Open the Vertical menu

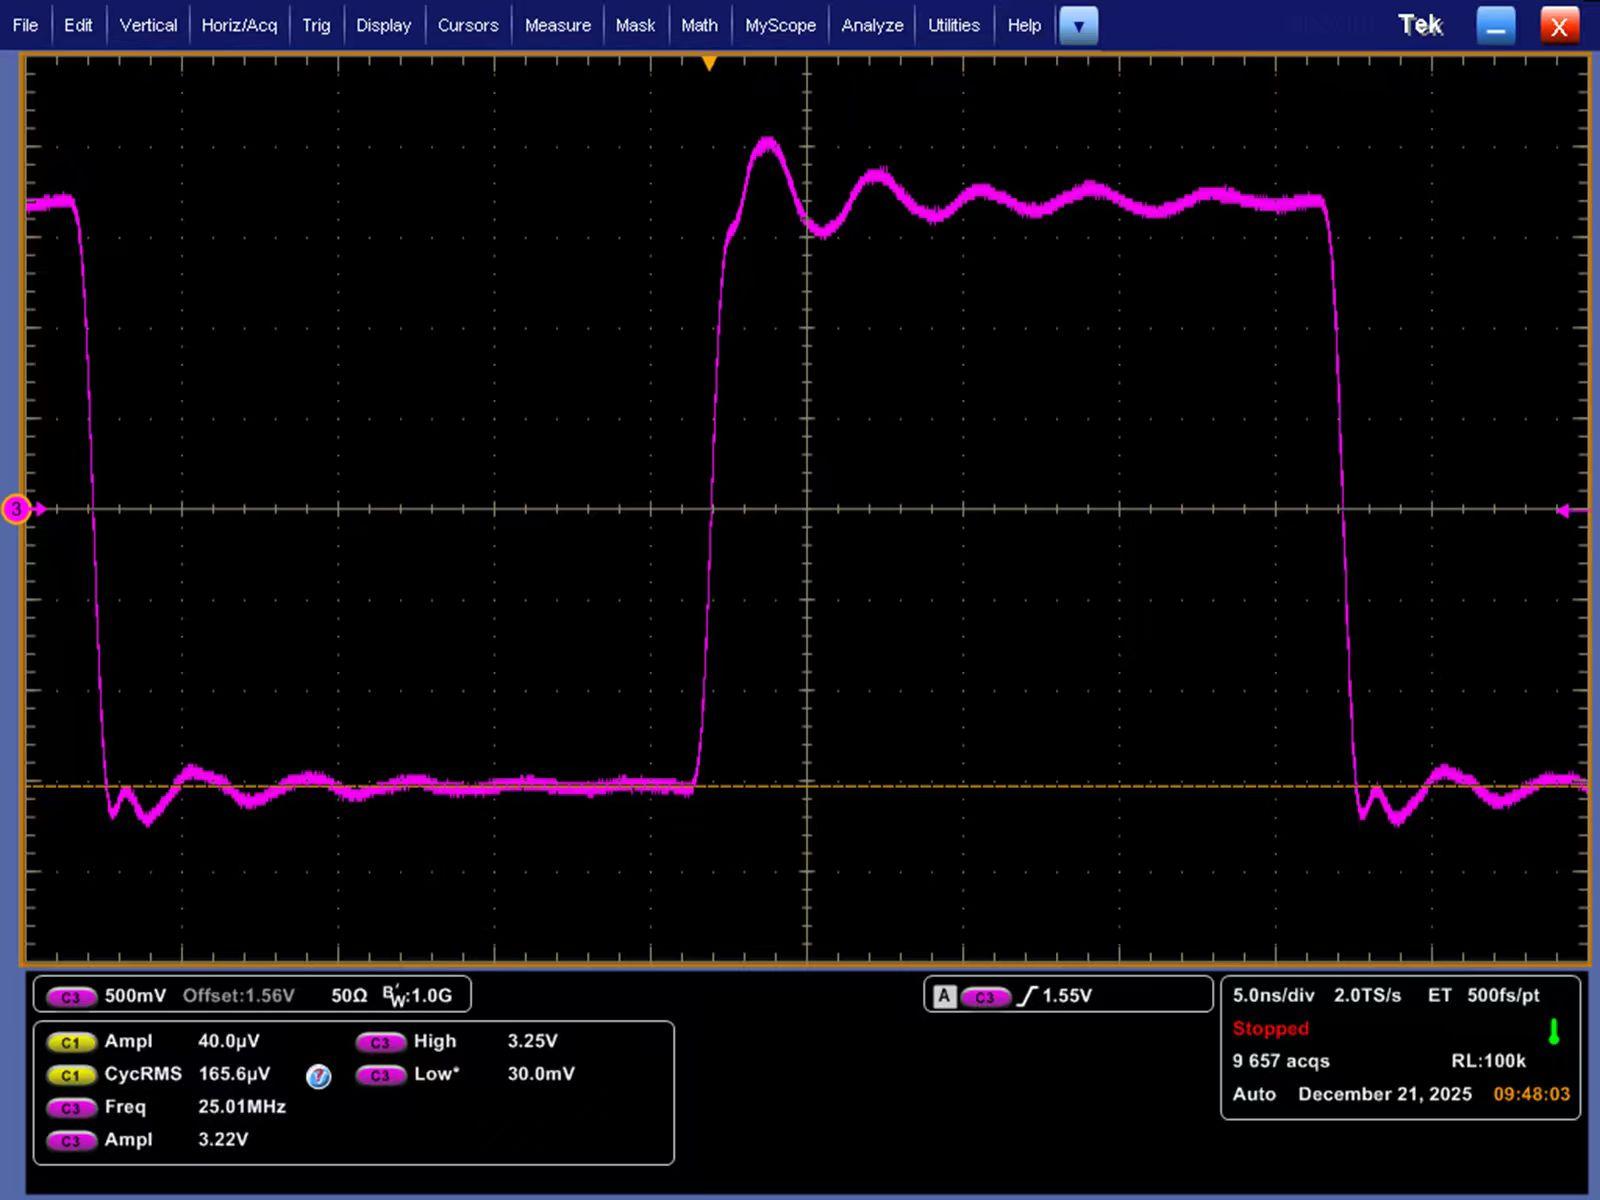[x=148, y=25]
